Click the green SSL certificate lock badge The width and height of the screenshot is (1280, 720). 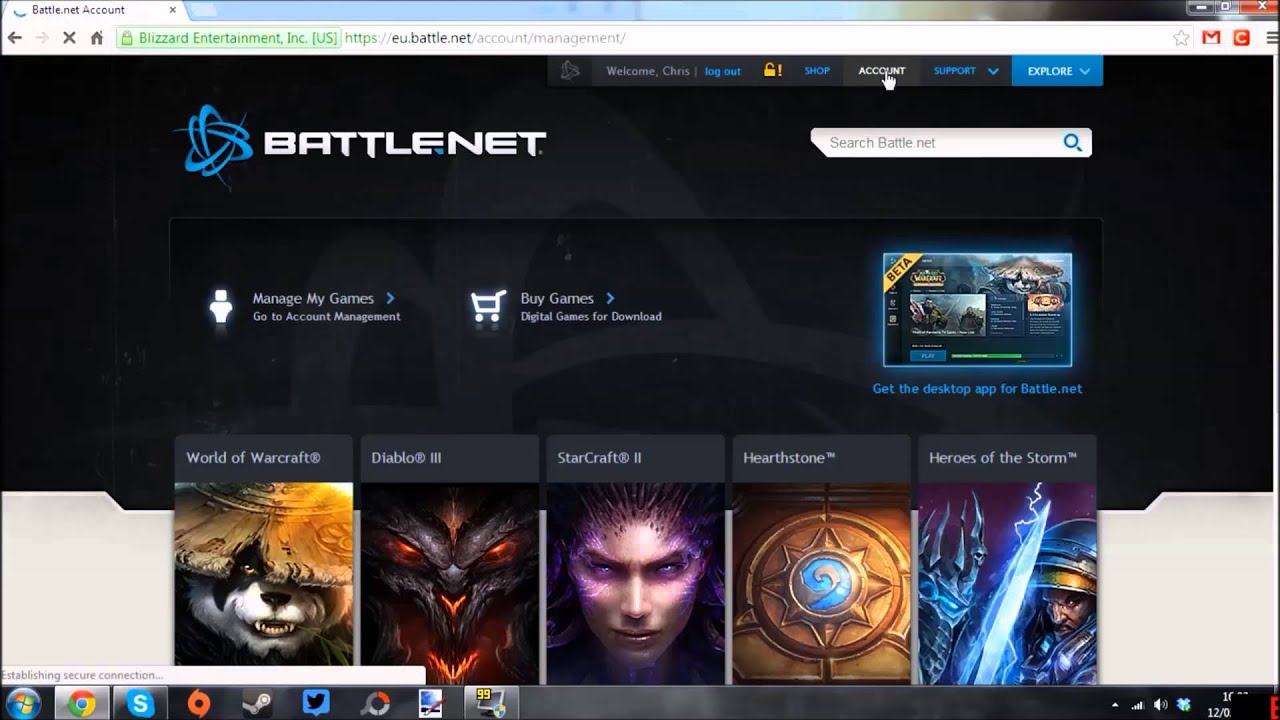pyautogui.click(x=229, y=38)
